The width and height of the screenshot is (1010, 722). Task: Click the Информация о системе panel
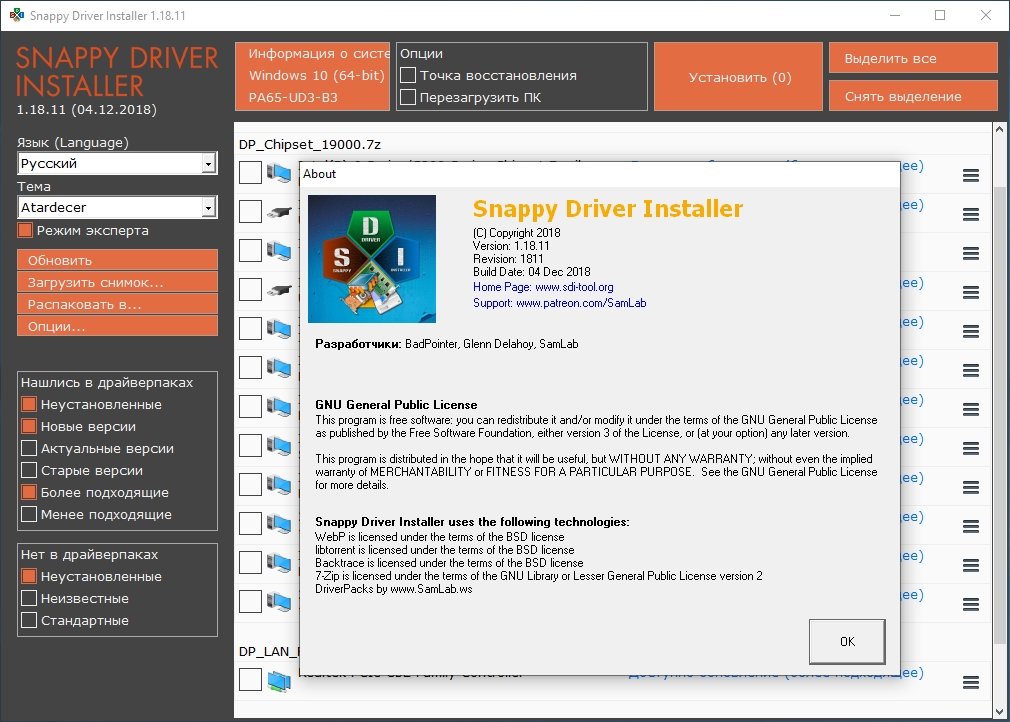tap(312, 76)
